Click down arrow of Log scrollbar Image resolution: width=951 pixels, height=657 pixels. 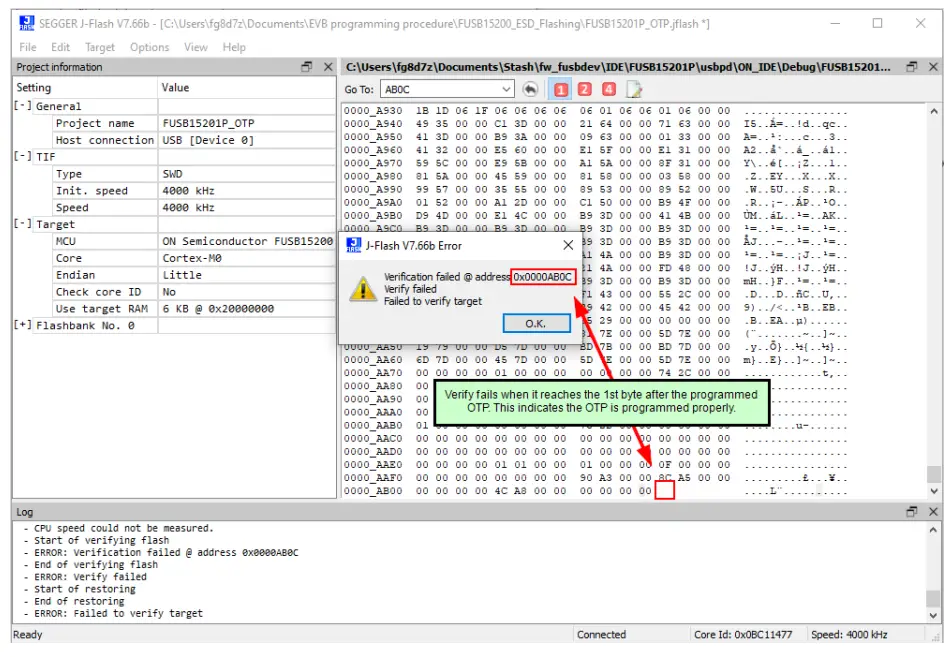pos(933,615)
